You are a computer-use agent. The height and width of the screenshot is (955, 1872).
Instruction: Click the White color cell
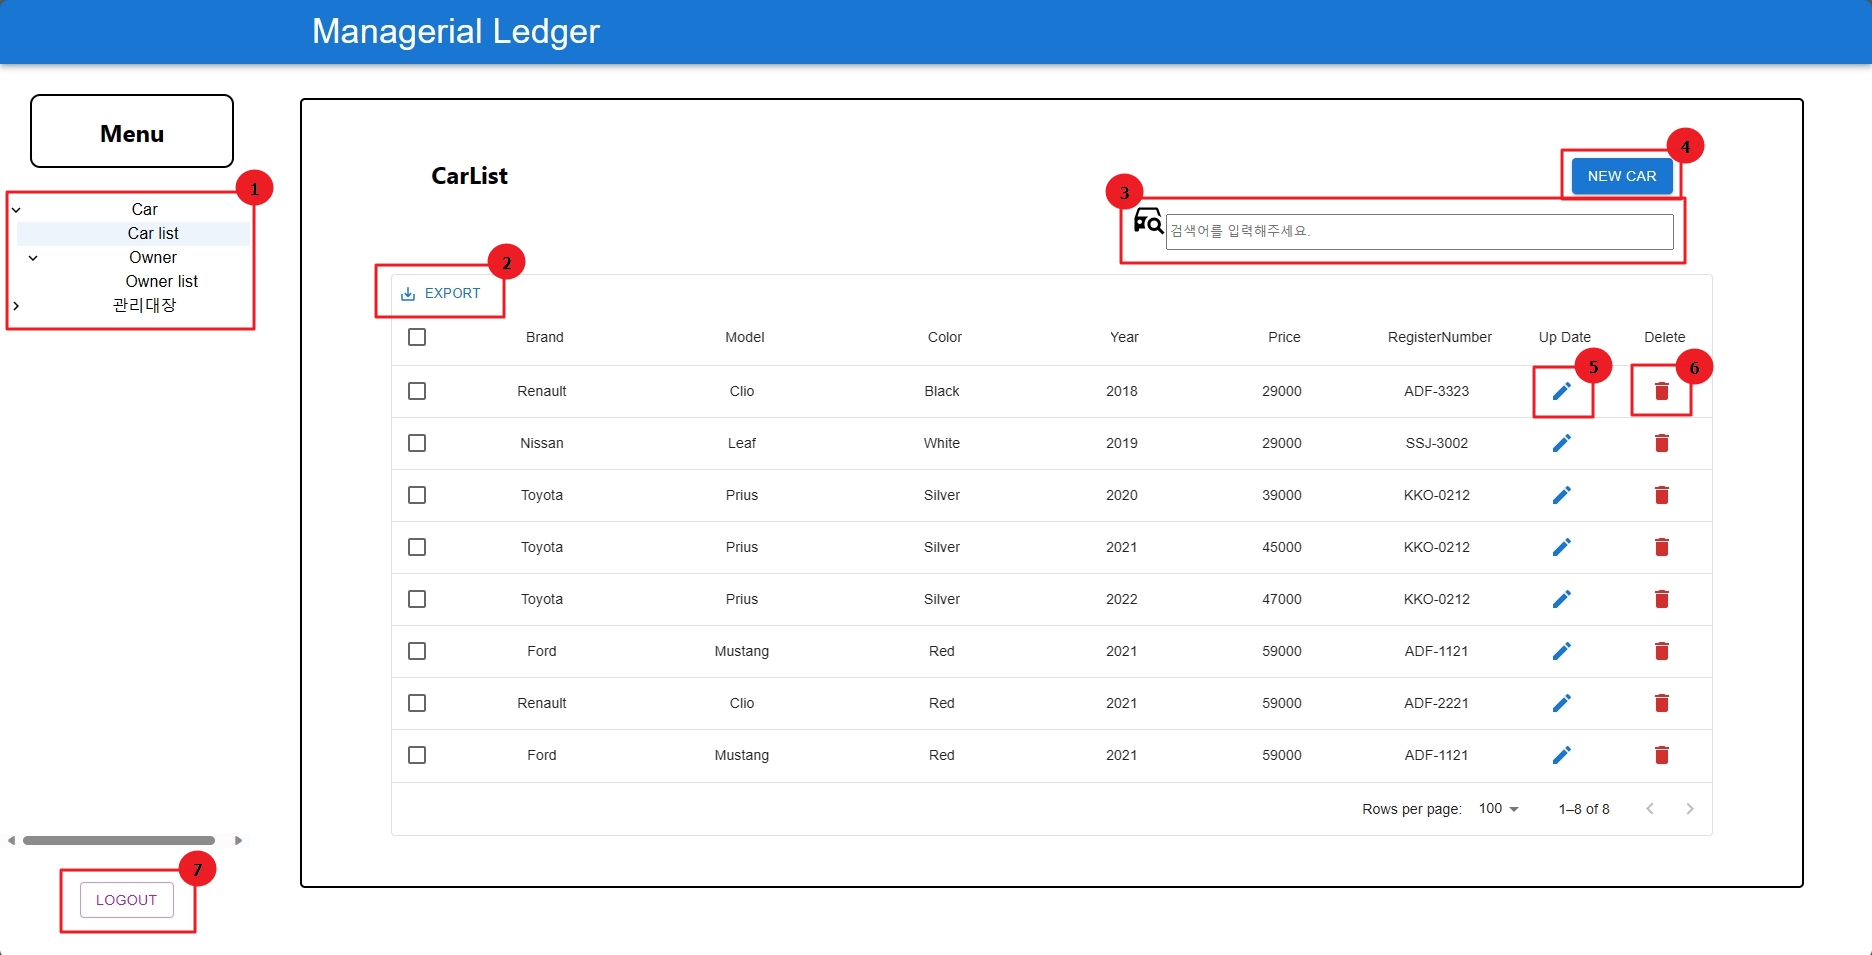942,444
